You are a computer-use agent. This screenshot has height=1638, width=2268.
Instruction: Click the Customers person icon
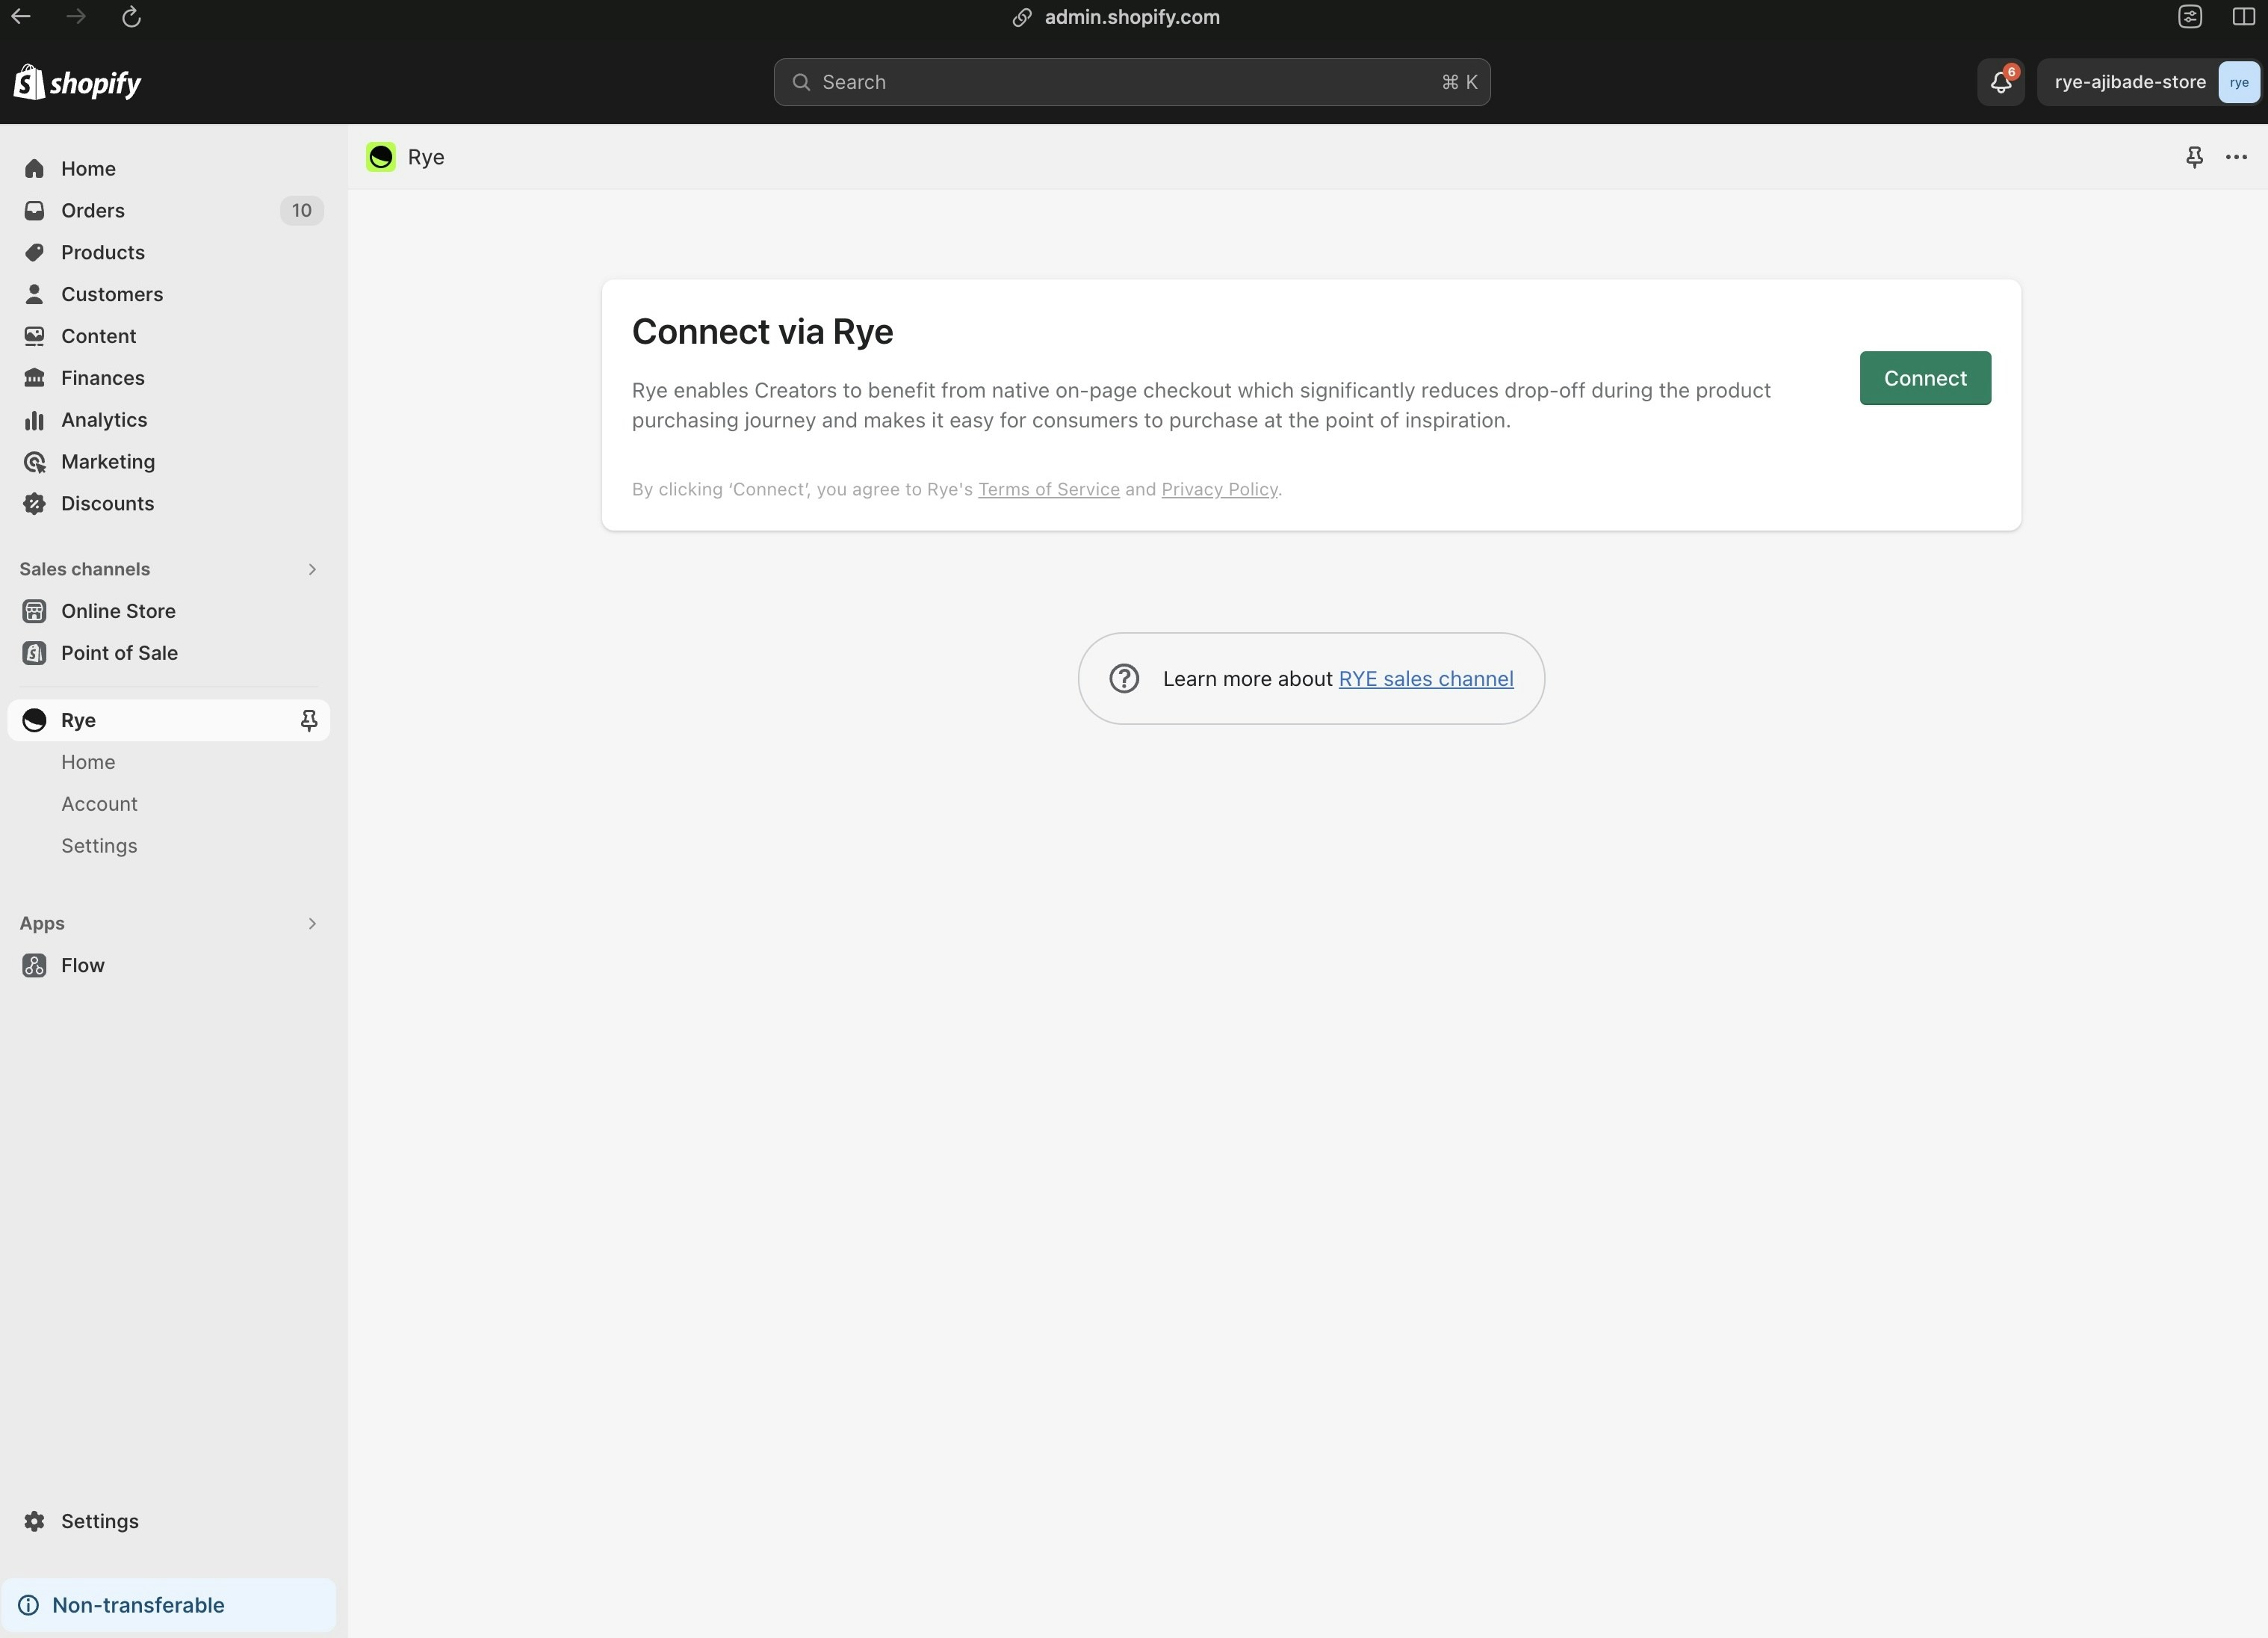point(34,294)
